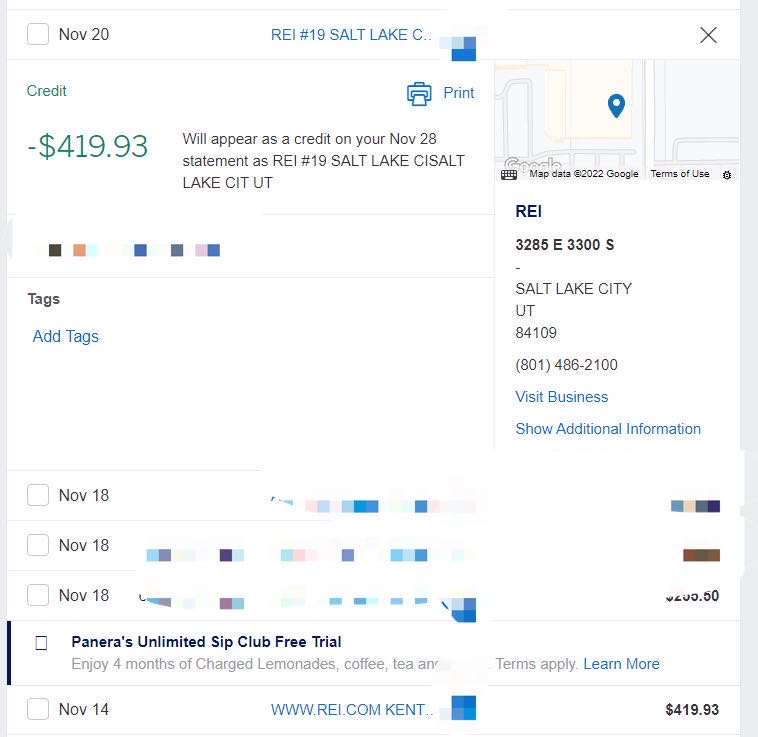This screenshot has height=737, width=758.
Task: Click the Panera offer bookmark icon
Action: tap(41, 643)
